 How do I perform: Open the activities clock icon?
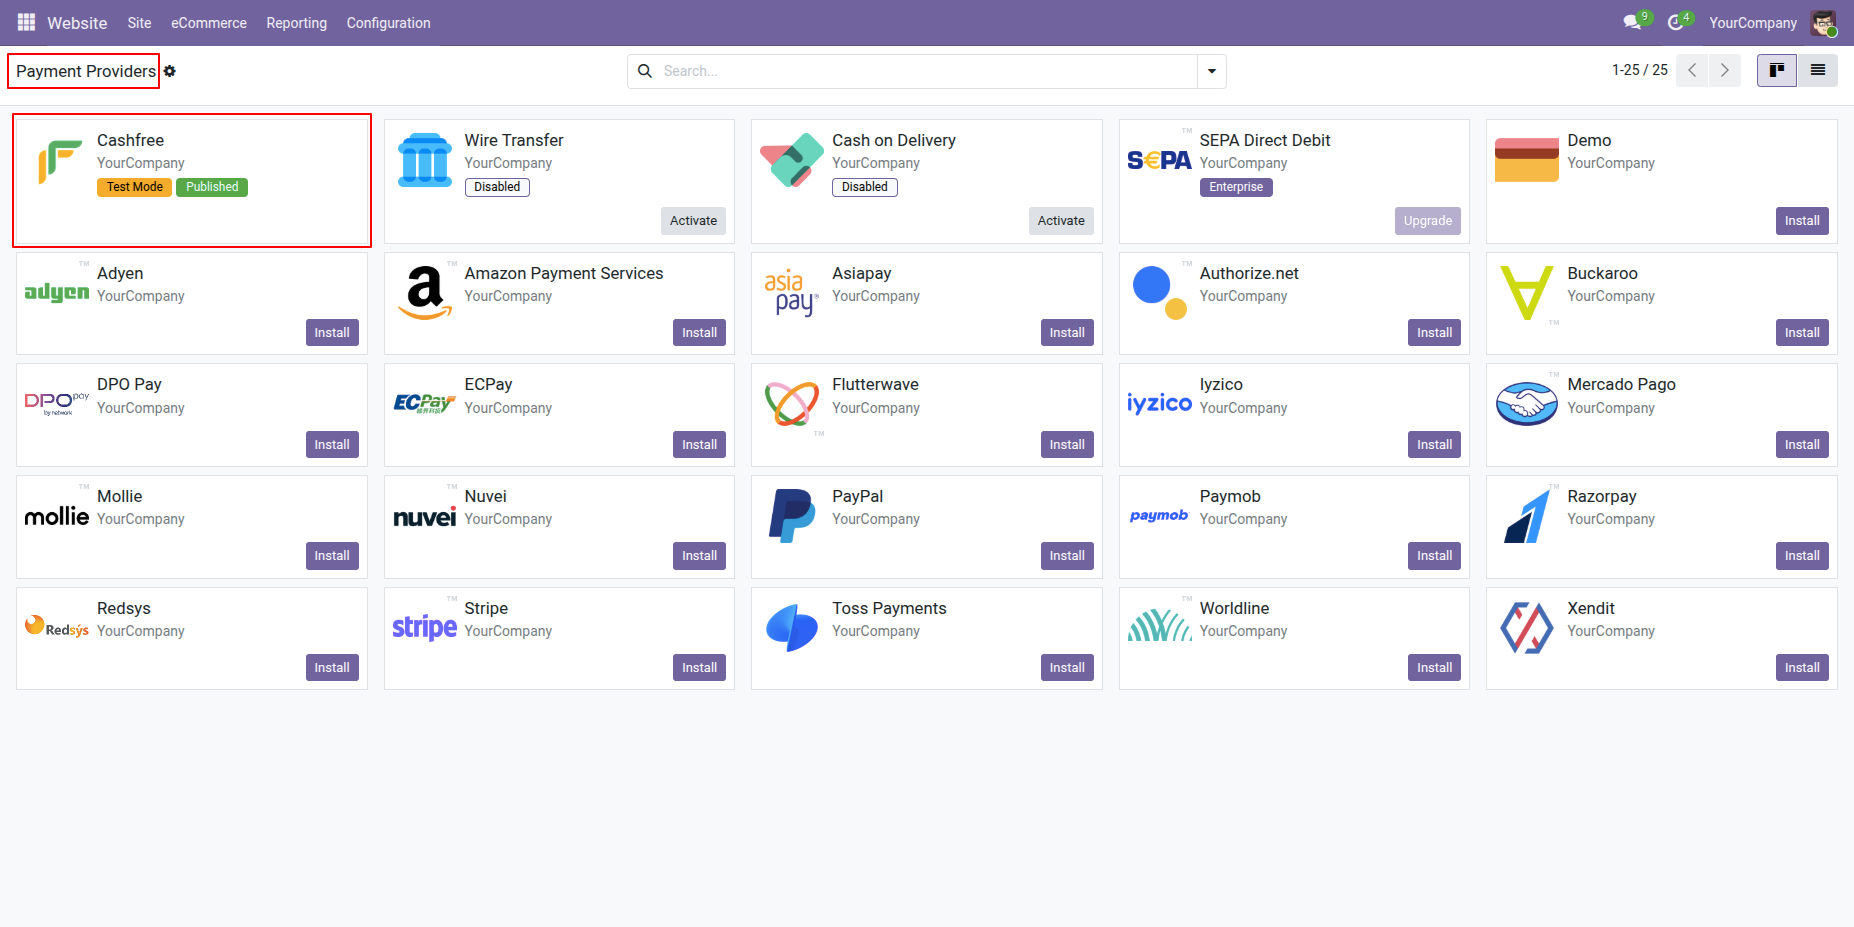pyautogui.click(x=1676, y=22)
